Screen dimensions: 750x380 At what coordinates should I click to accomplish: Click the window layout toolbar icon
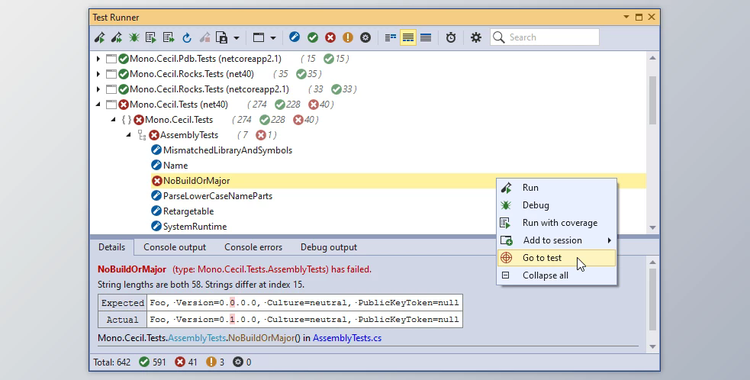(258, 37)
